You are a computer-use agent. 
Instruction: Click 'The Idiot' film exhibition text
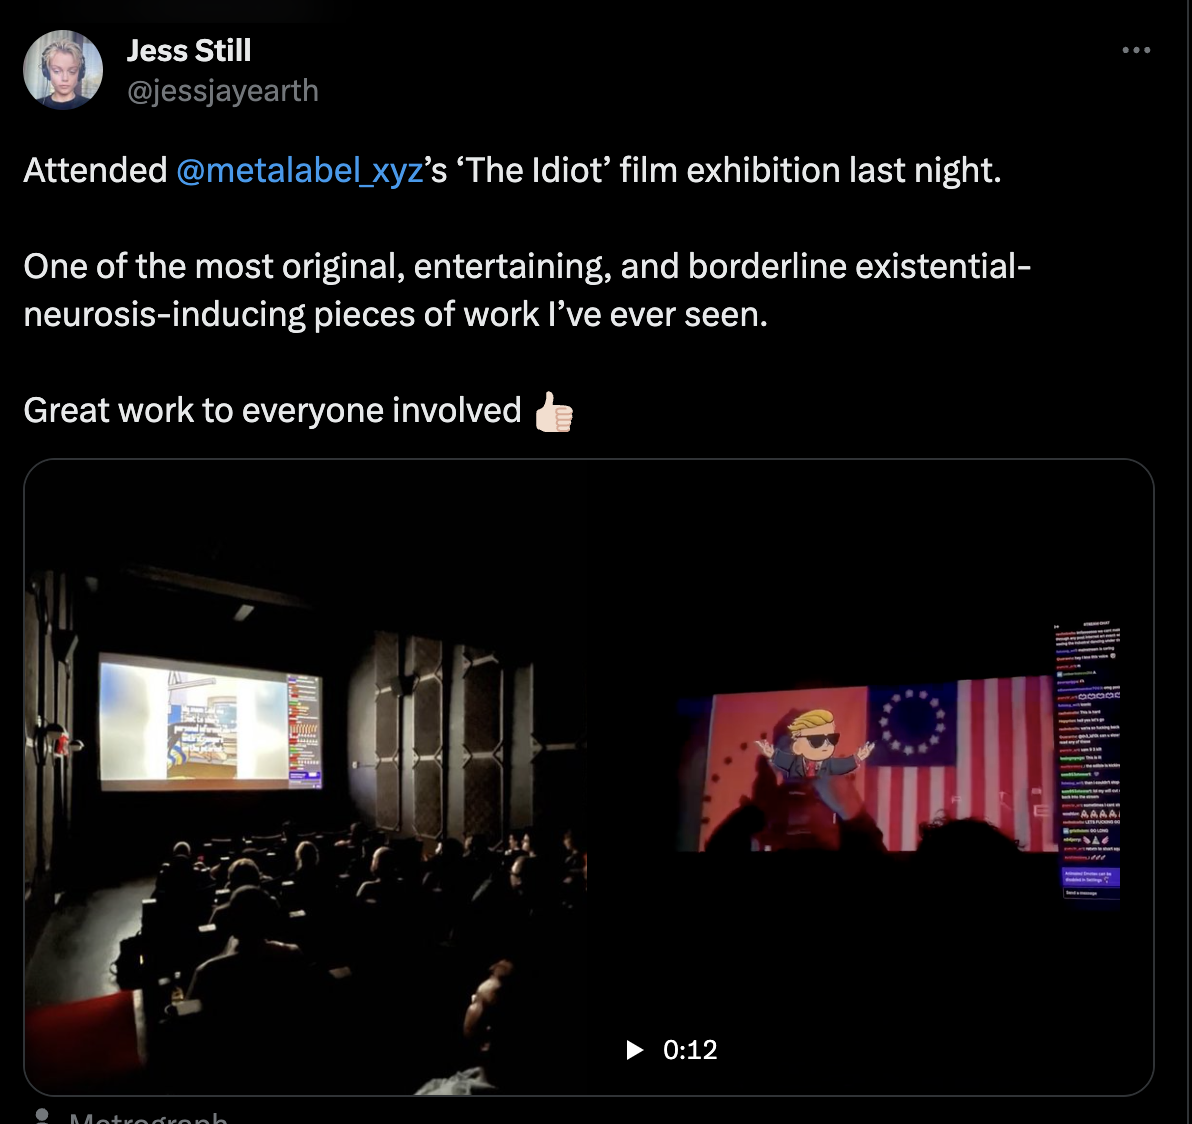click(728, 170)
